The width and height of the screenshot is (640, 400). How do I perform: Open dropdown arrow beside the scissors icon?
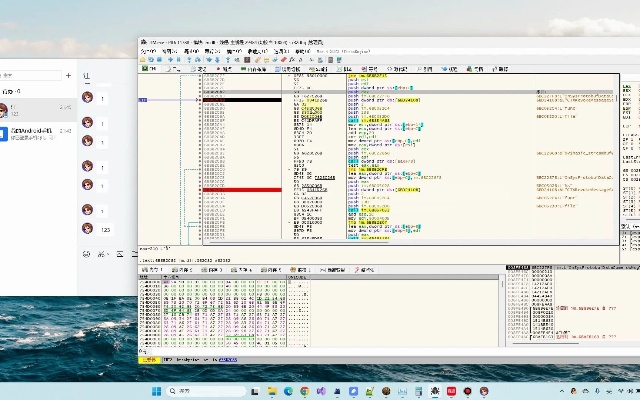point(109,255)
